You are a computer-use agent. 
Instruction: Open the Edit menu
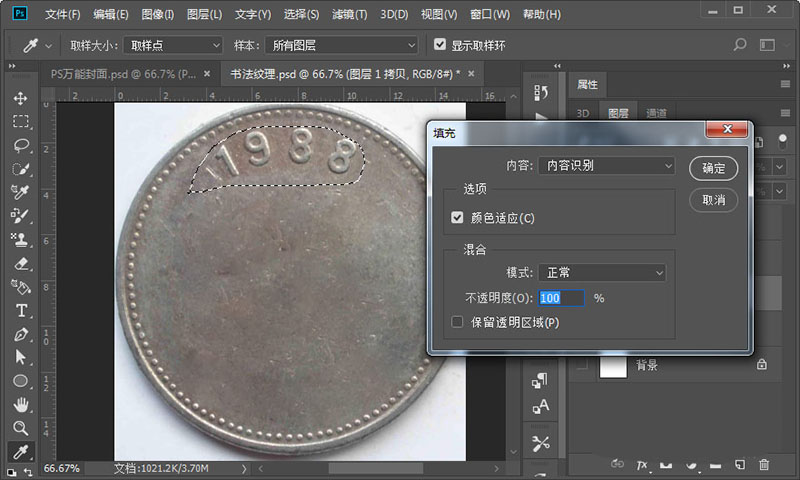(111, 14)
